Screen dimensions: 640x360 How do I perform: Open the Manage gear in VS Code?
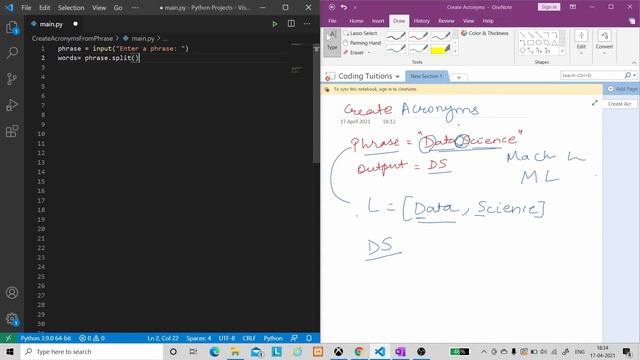point(12,319)
